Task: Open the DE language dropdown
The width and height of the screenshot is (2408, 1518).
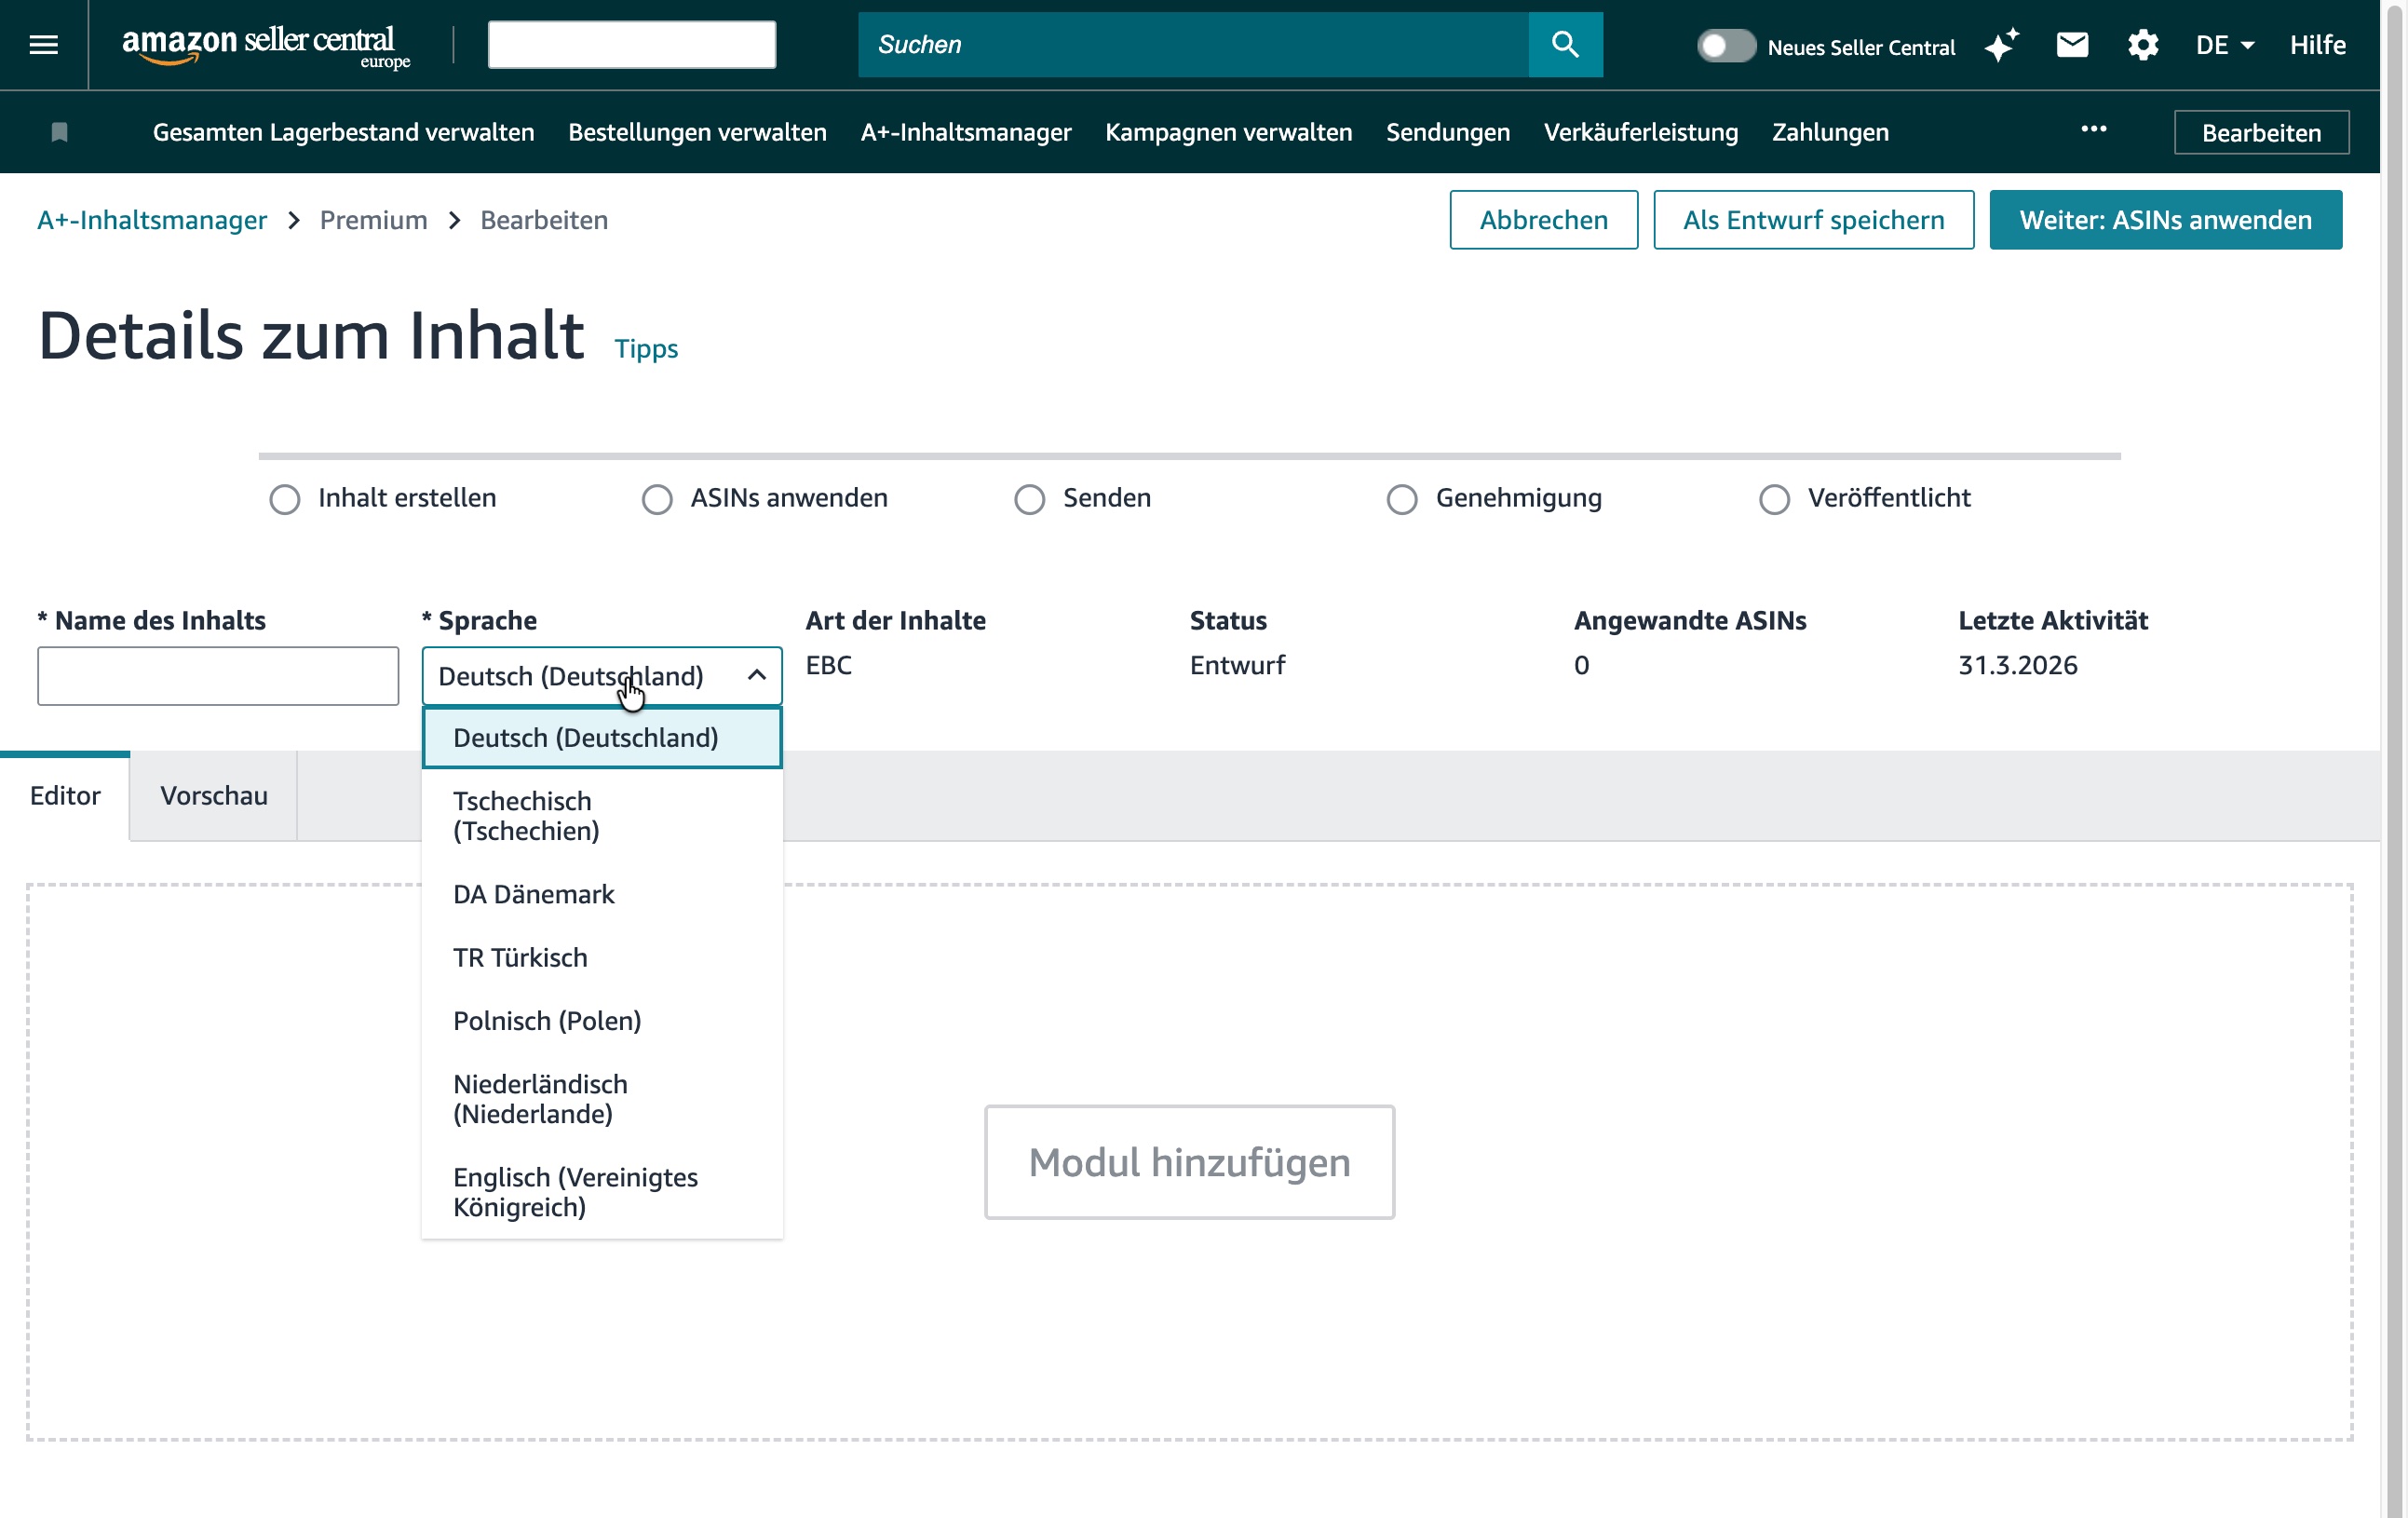Action: coord(2225,45)
